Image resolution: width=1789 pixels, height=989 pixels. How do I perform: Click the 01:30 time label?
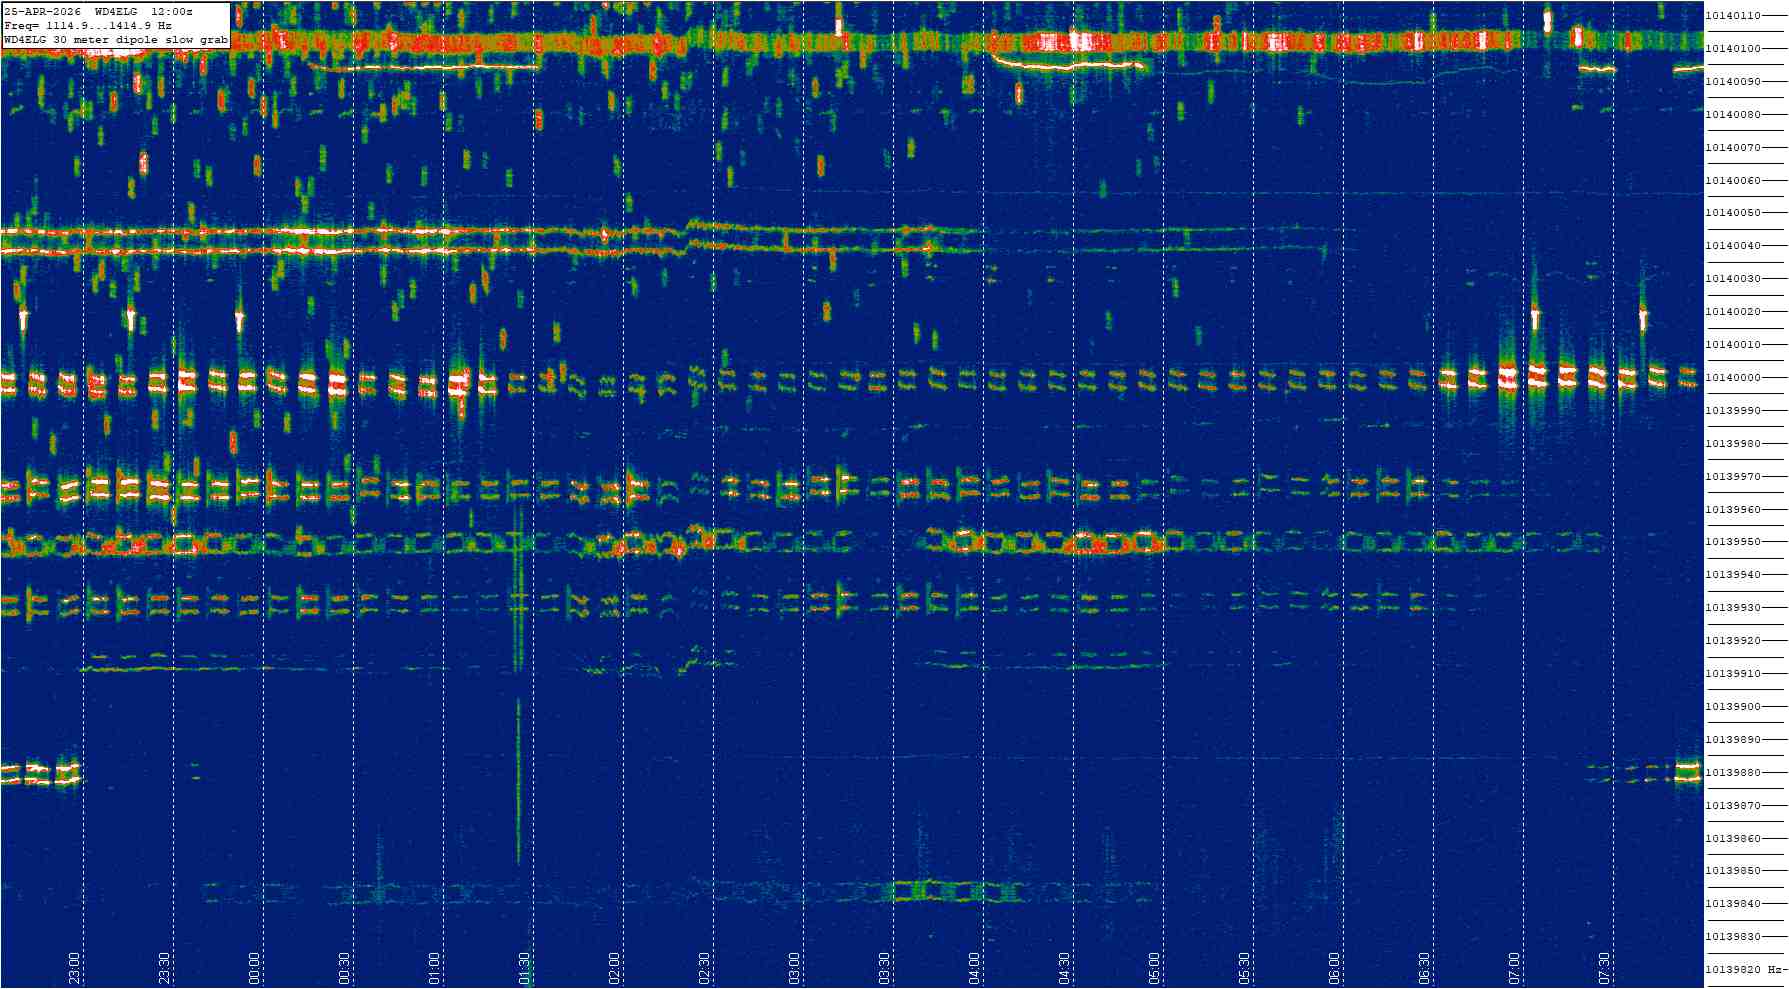[524, 967]
